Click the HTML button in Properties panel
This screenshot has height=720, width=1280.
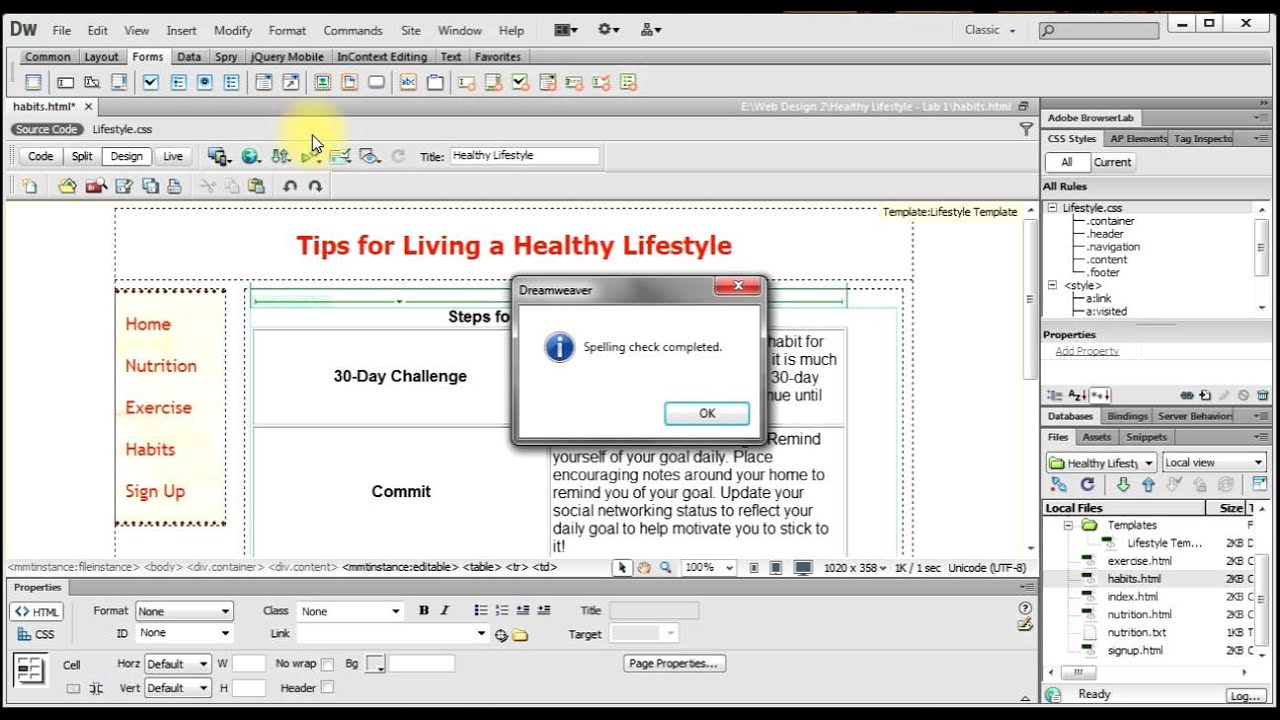click(x=37, y=612)
